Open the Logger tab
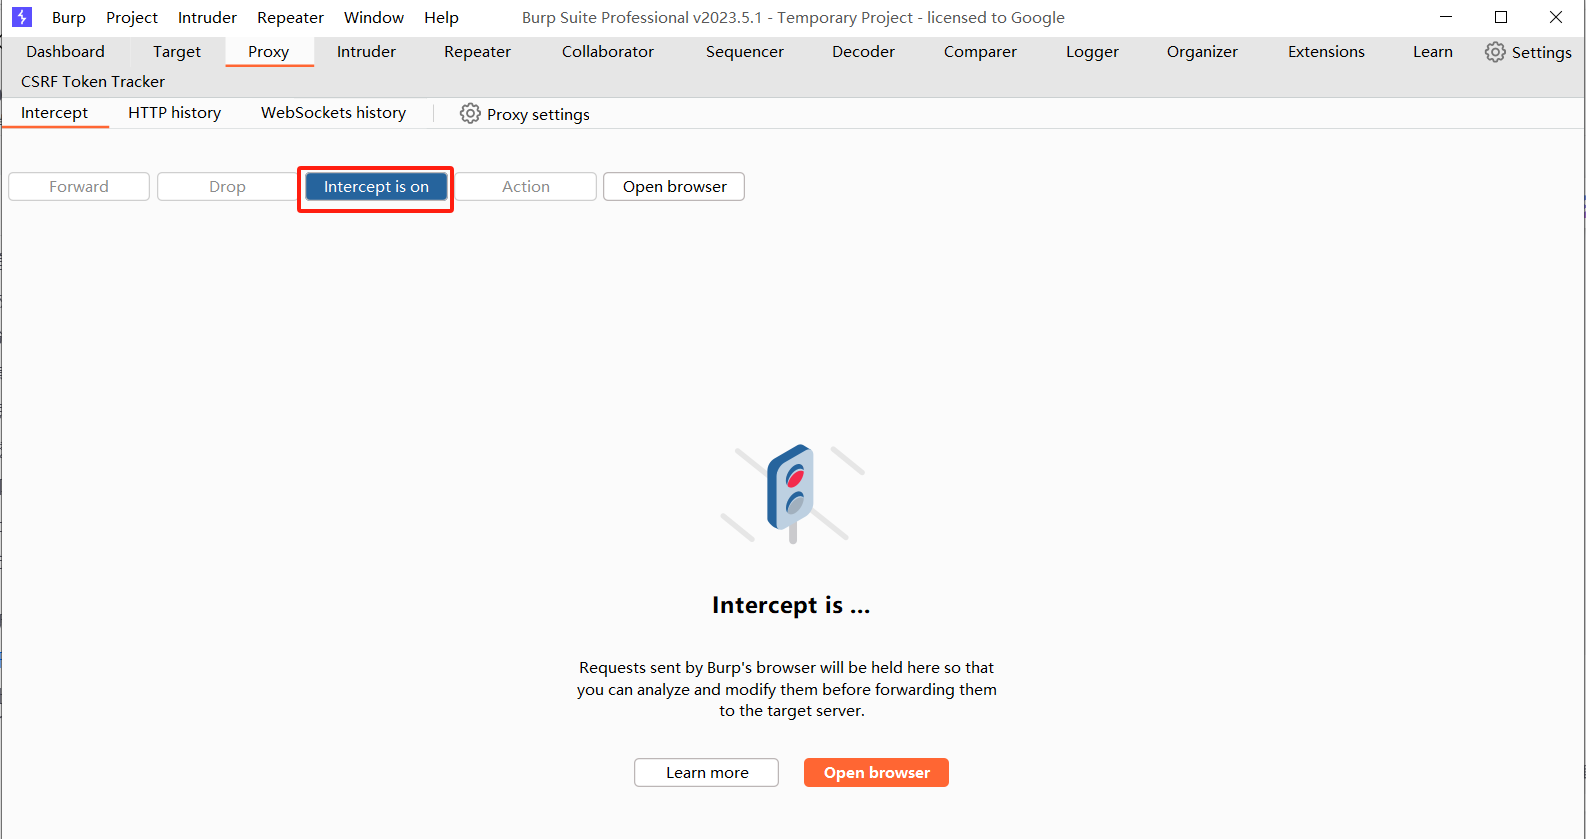Image resolution: width=1586 pixels, height=839 pixels. (x=1092, y=52)
